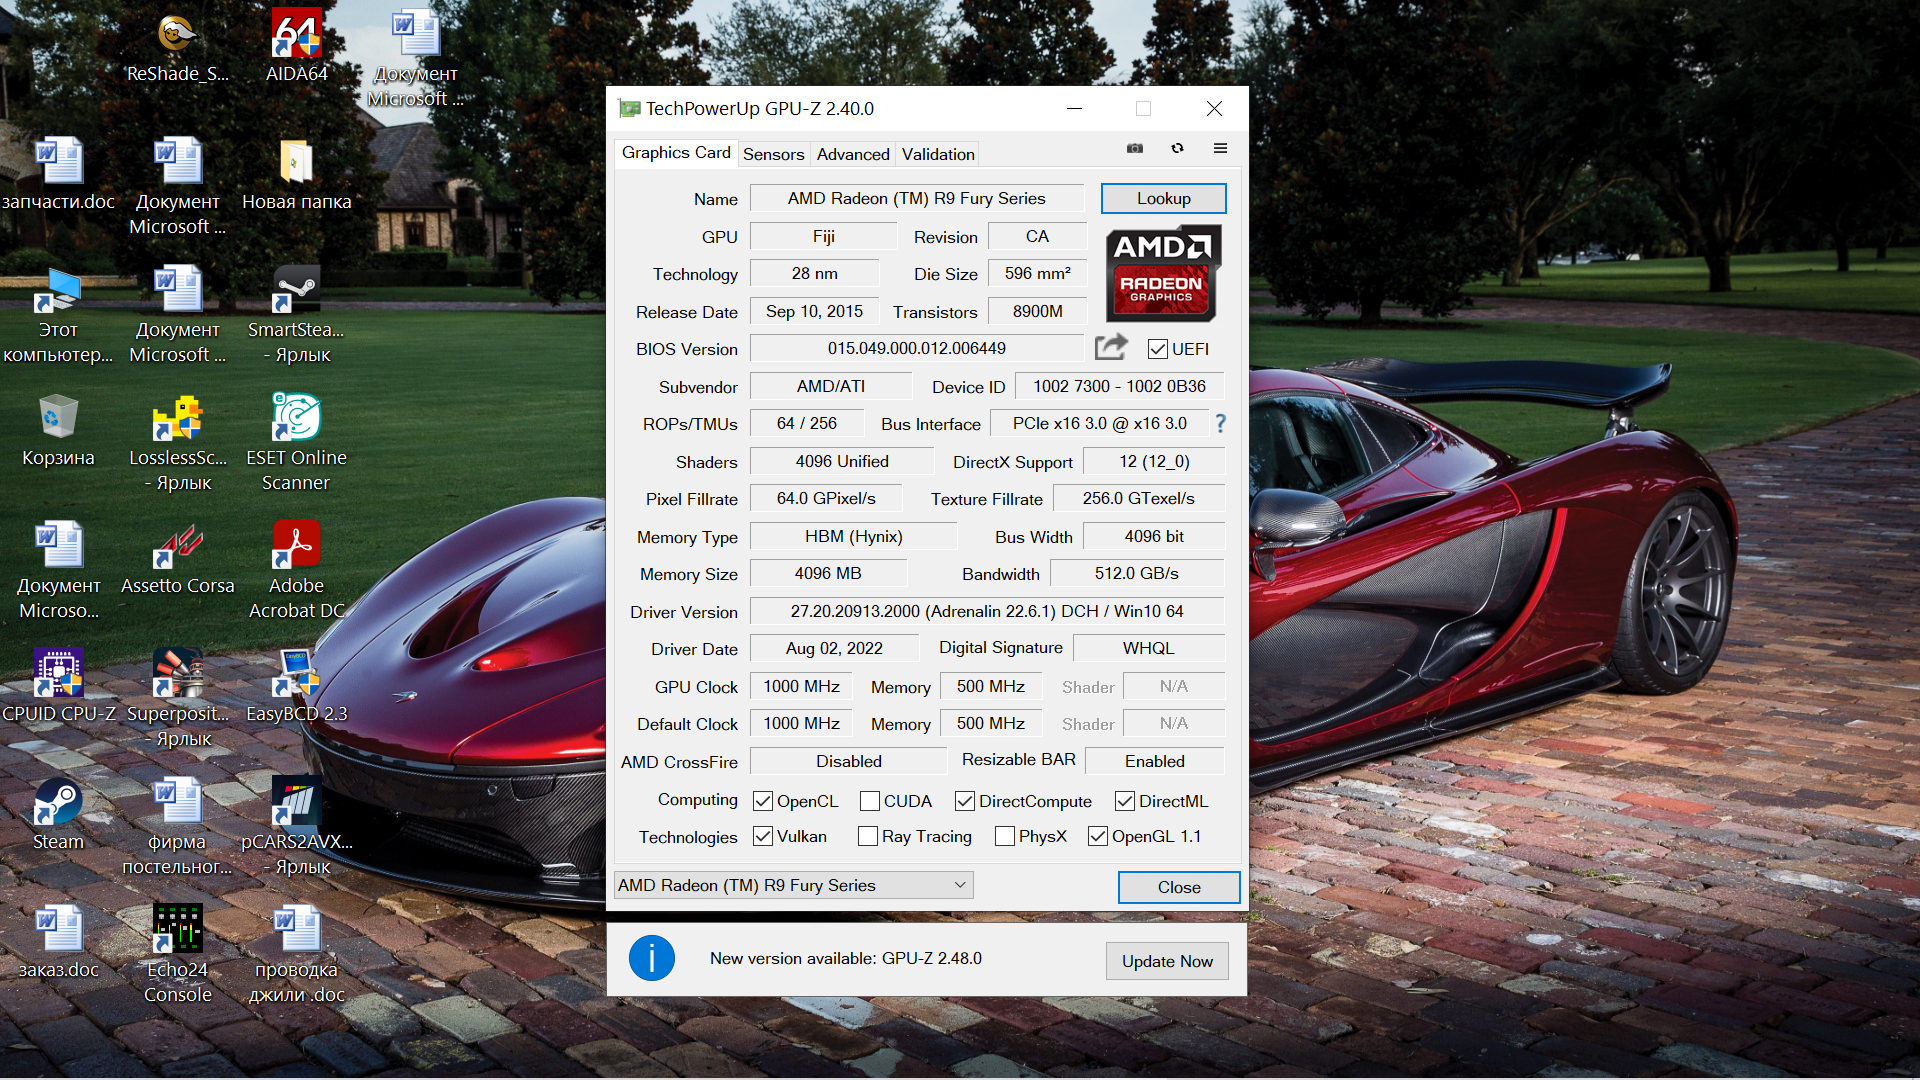Image resolution: width=1920 pixels, height=1080 pixels.
Task: Toggle the UEFI checkbox
Action: (1158, 349)
